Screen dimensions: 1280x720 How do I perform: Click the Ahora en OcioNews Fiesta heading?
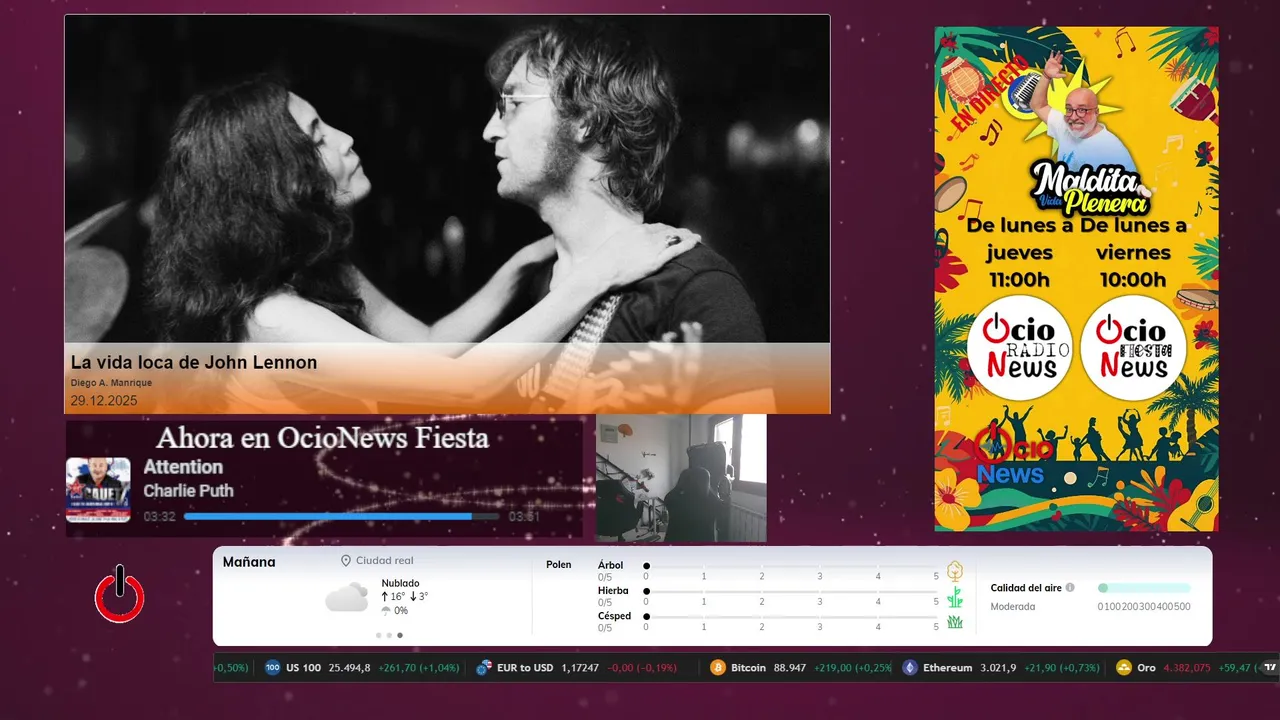[322, 438]
